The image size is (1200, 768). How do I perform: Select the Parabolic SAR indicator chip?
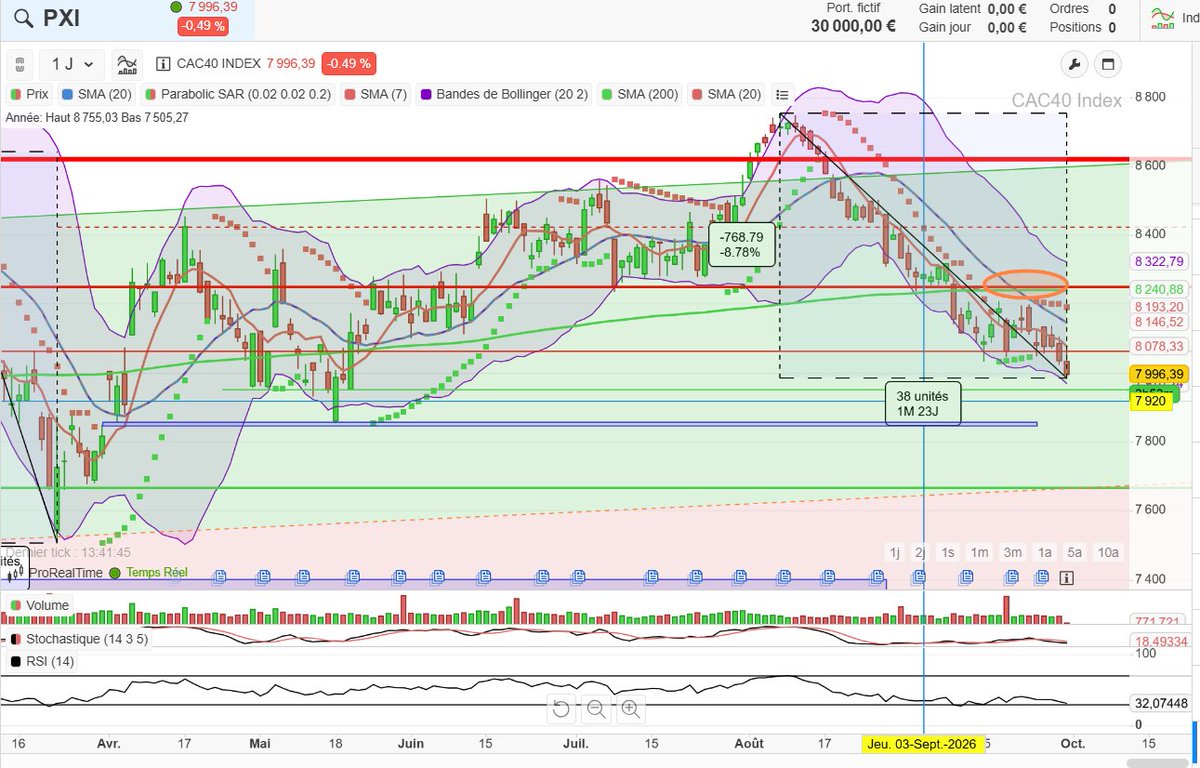pyautogui.click(x=237, y=95)
